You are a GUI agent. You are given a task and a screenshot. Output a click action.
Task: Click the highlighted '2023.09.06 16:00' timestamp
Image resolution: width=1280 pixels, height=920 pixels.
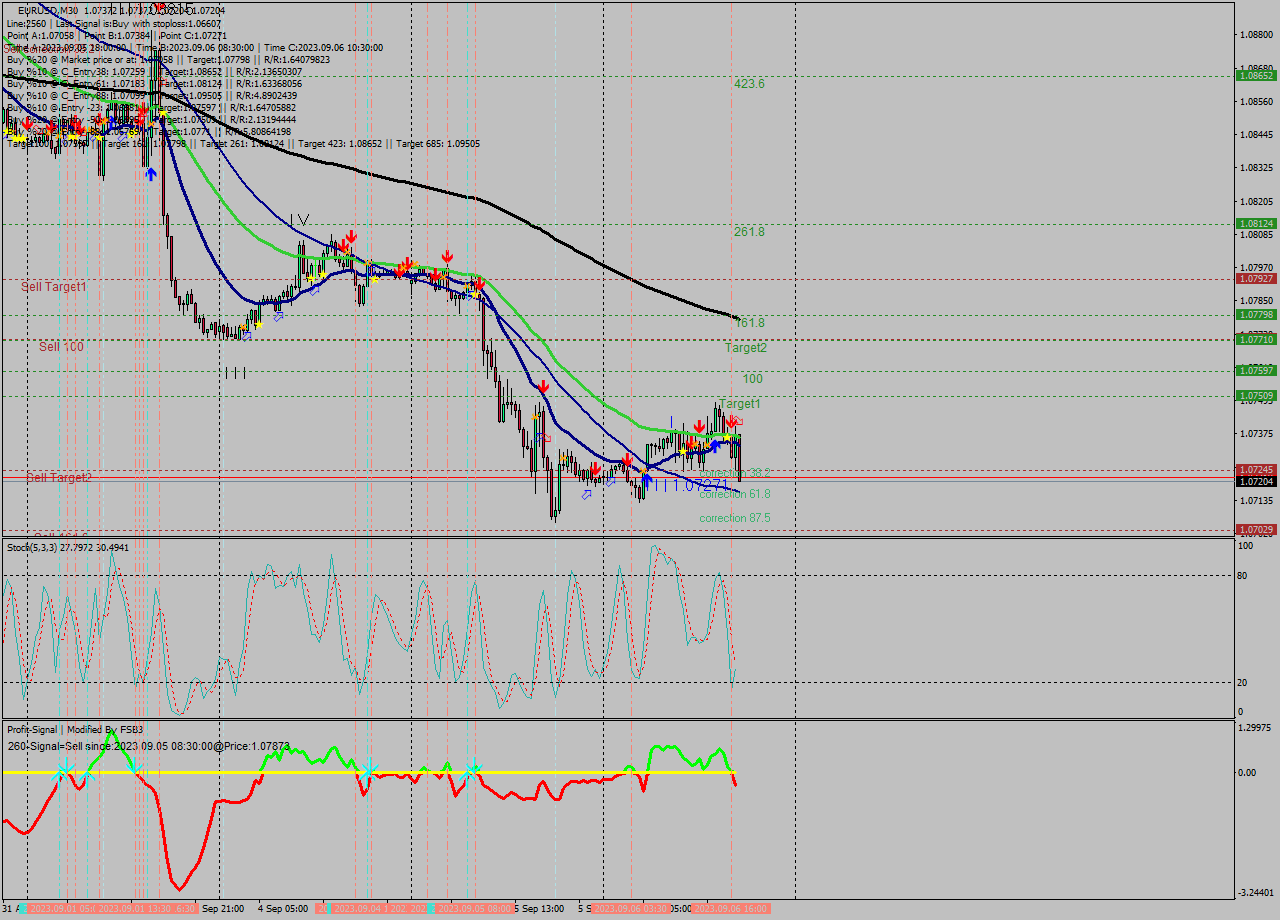pos(728,910)
